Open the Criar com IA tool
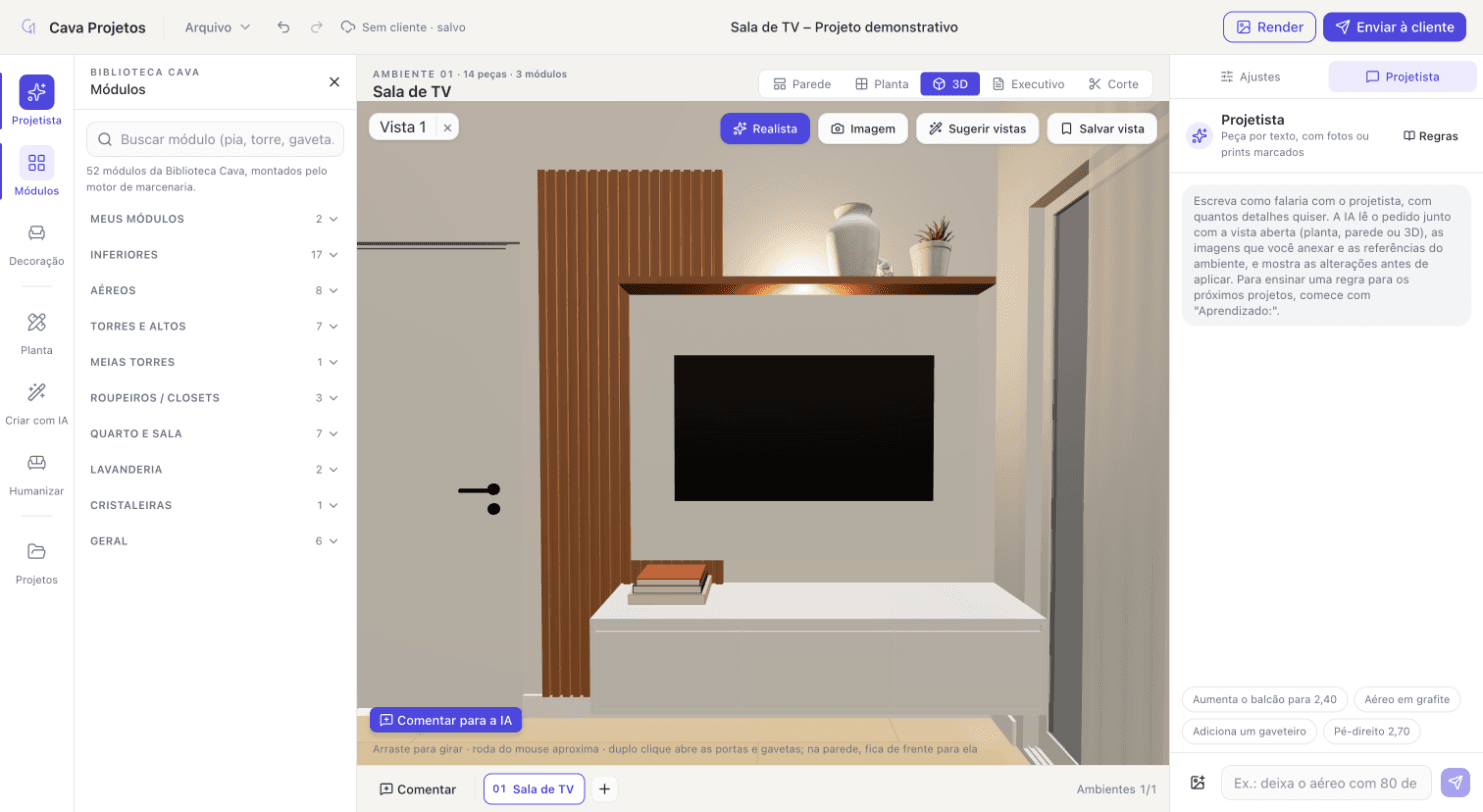Viewport: 1483px width, 812px height. coord(36,402)
